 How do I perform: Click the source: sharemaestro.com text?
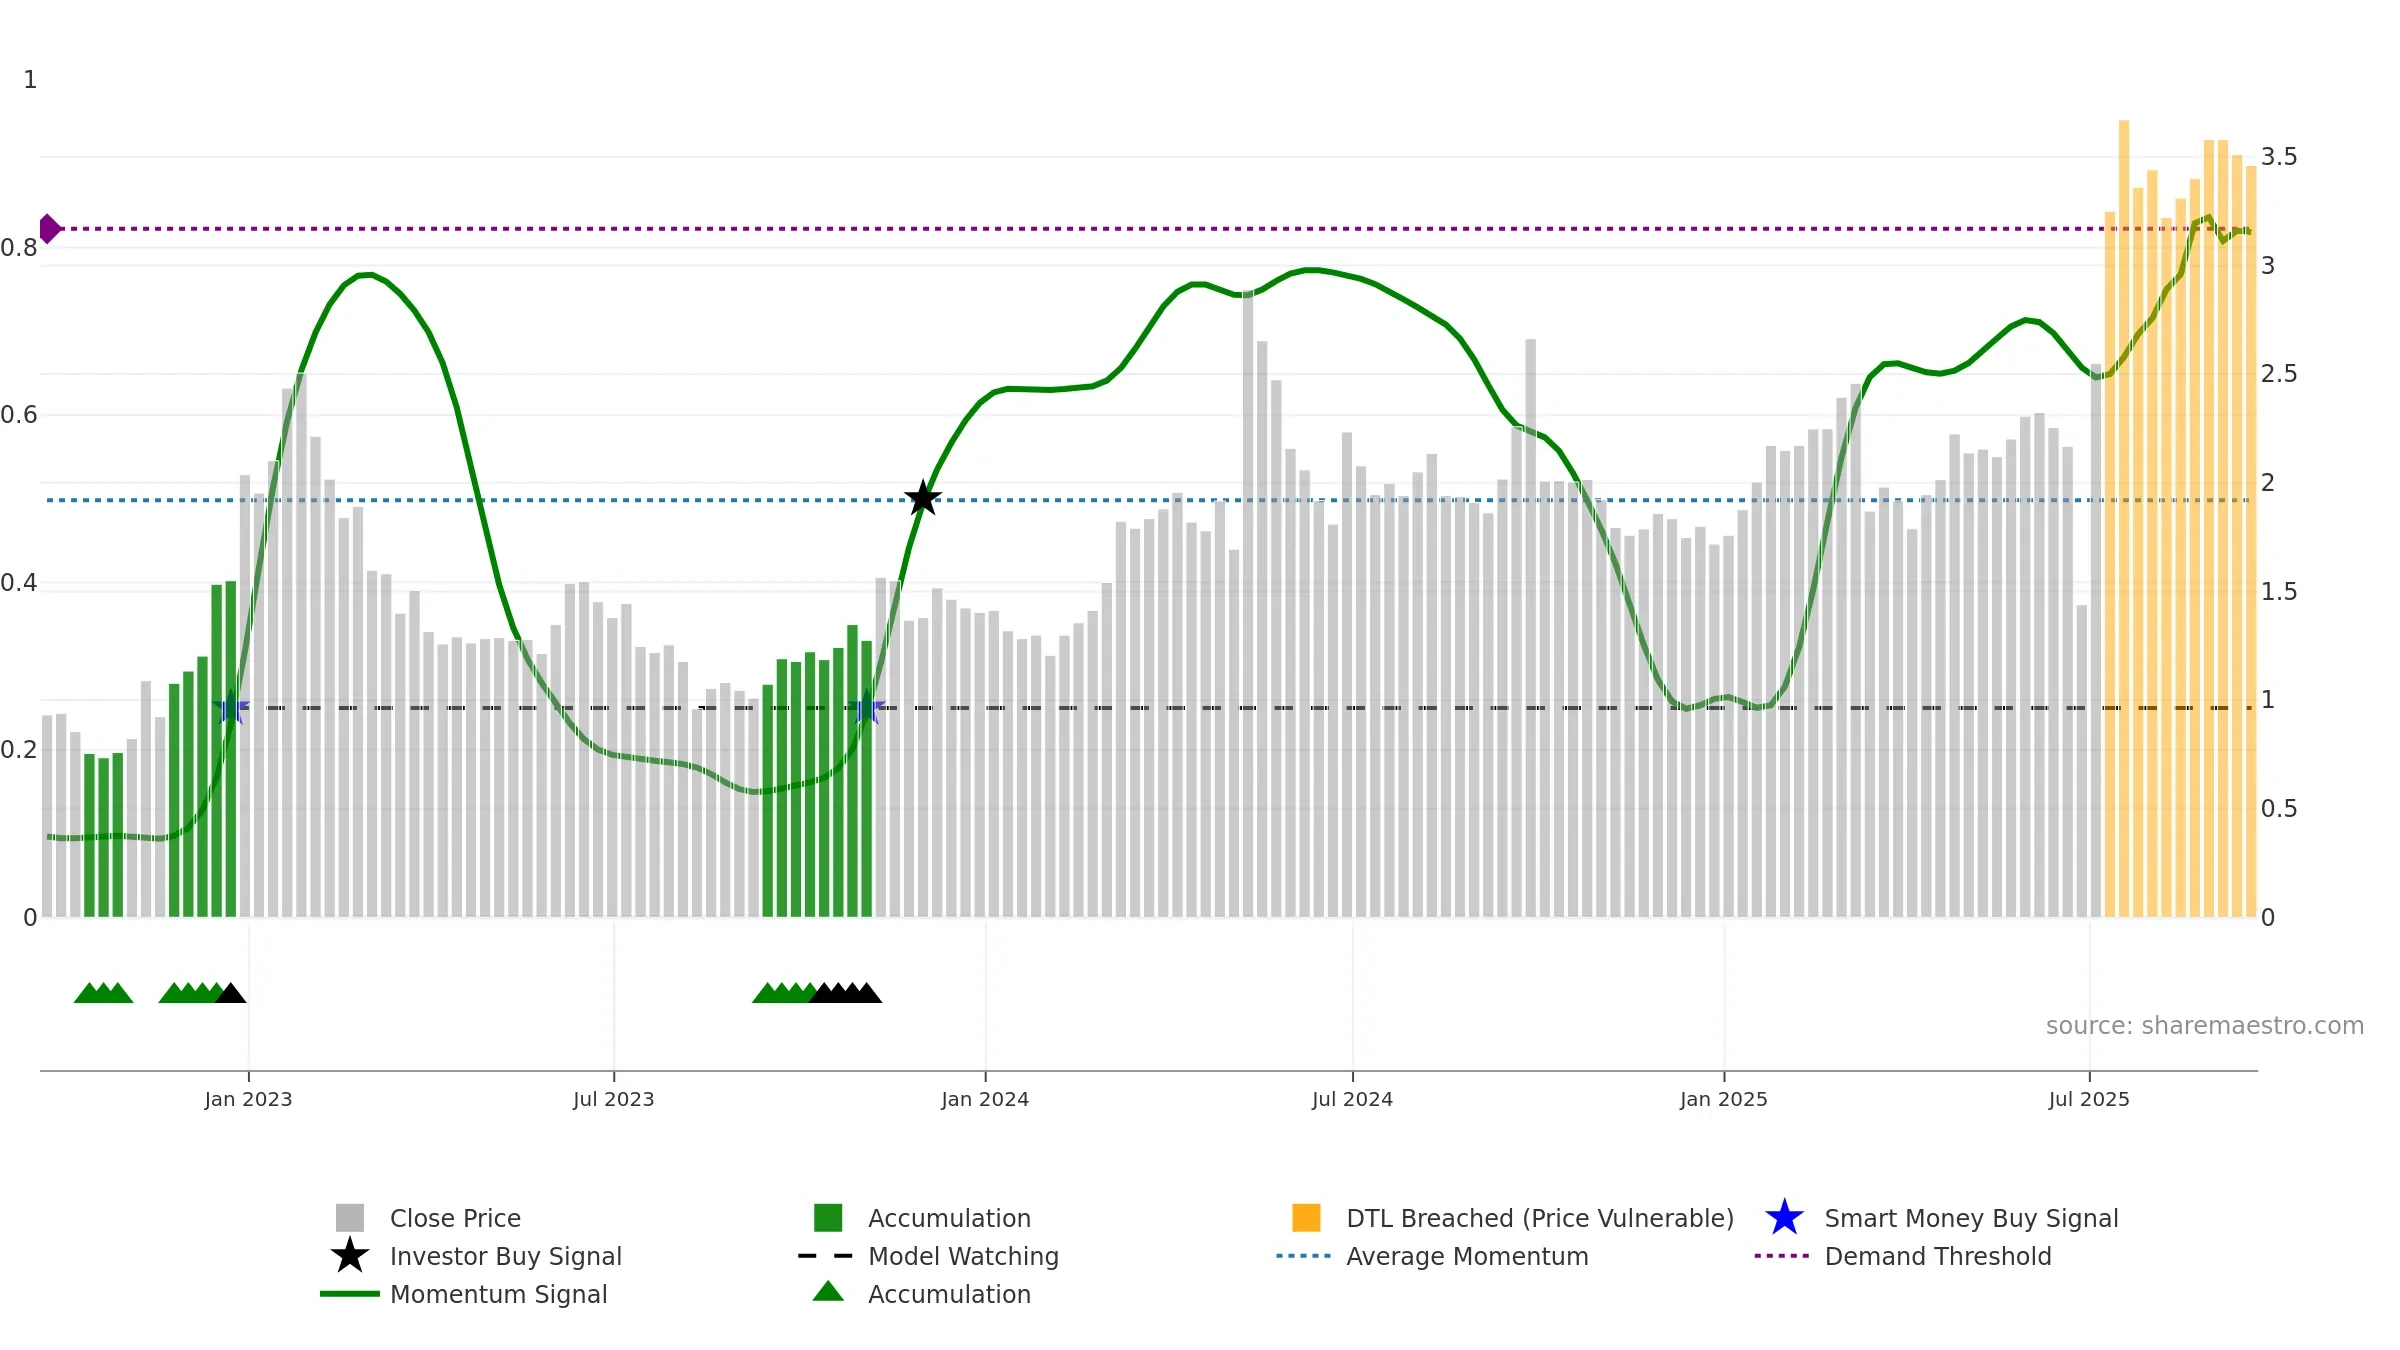click(2205, 1026)
